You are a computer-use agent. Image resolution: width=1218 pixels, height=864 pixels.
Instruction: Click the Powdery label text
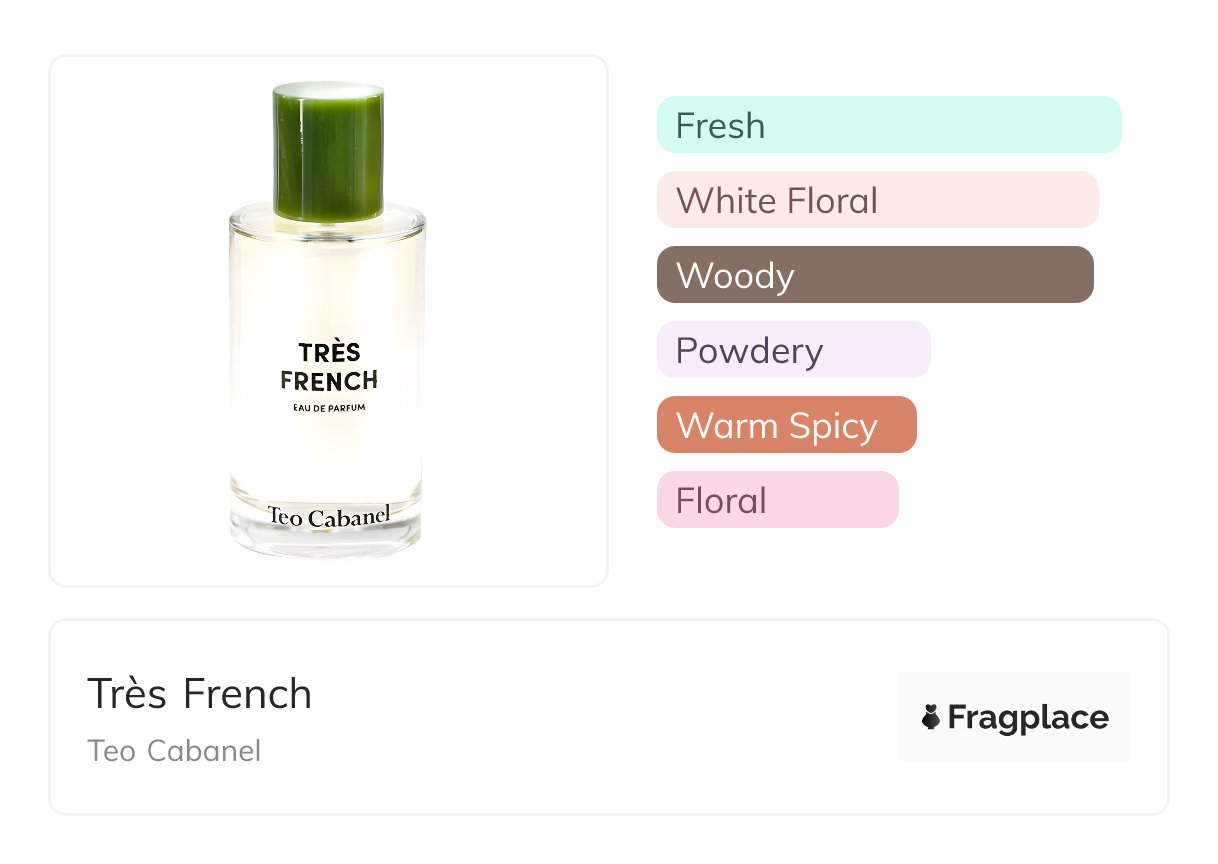point(749,350)
